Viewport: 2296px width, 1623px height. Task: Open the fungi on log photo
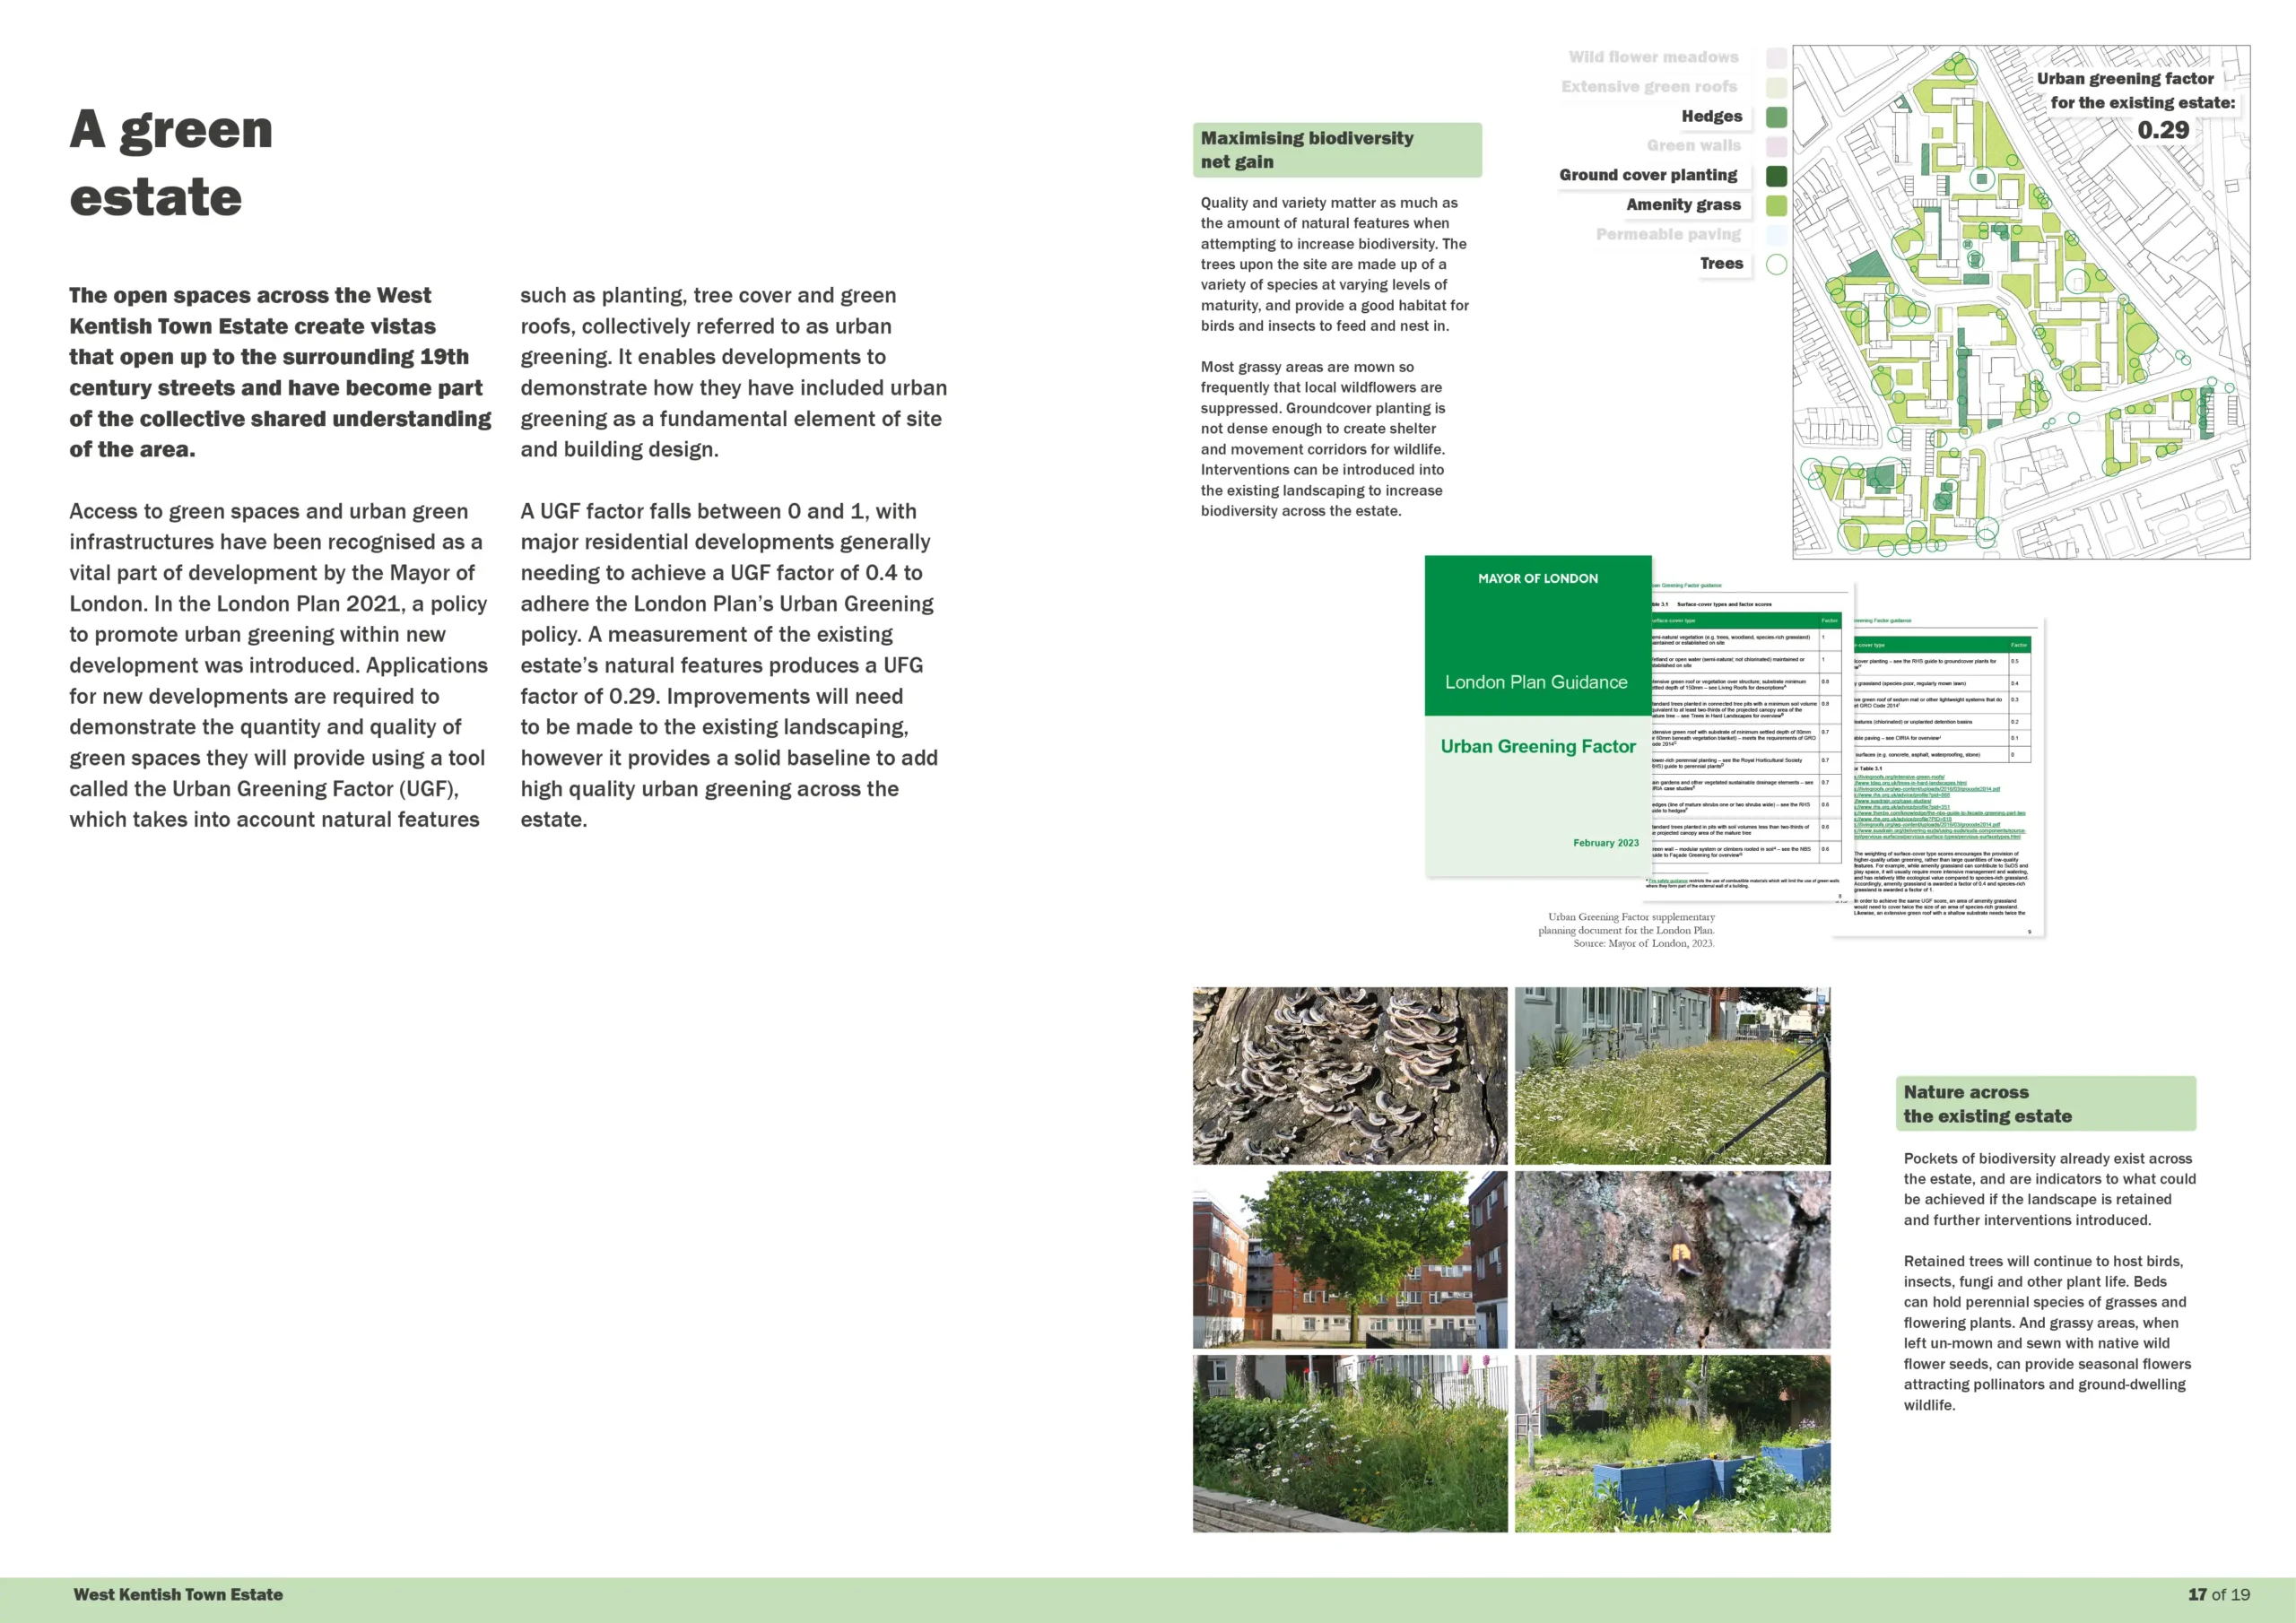click(x=1349, y=1075)
